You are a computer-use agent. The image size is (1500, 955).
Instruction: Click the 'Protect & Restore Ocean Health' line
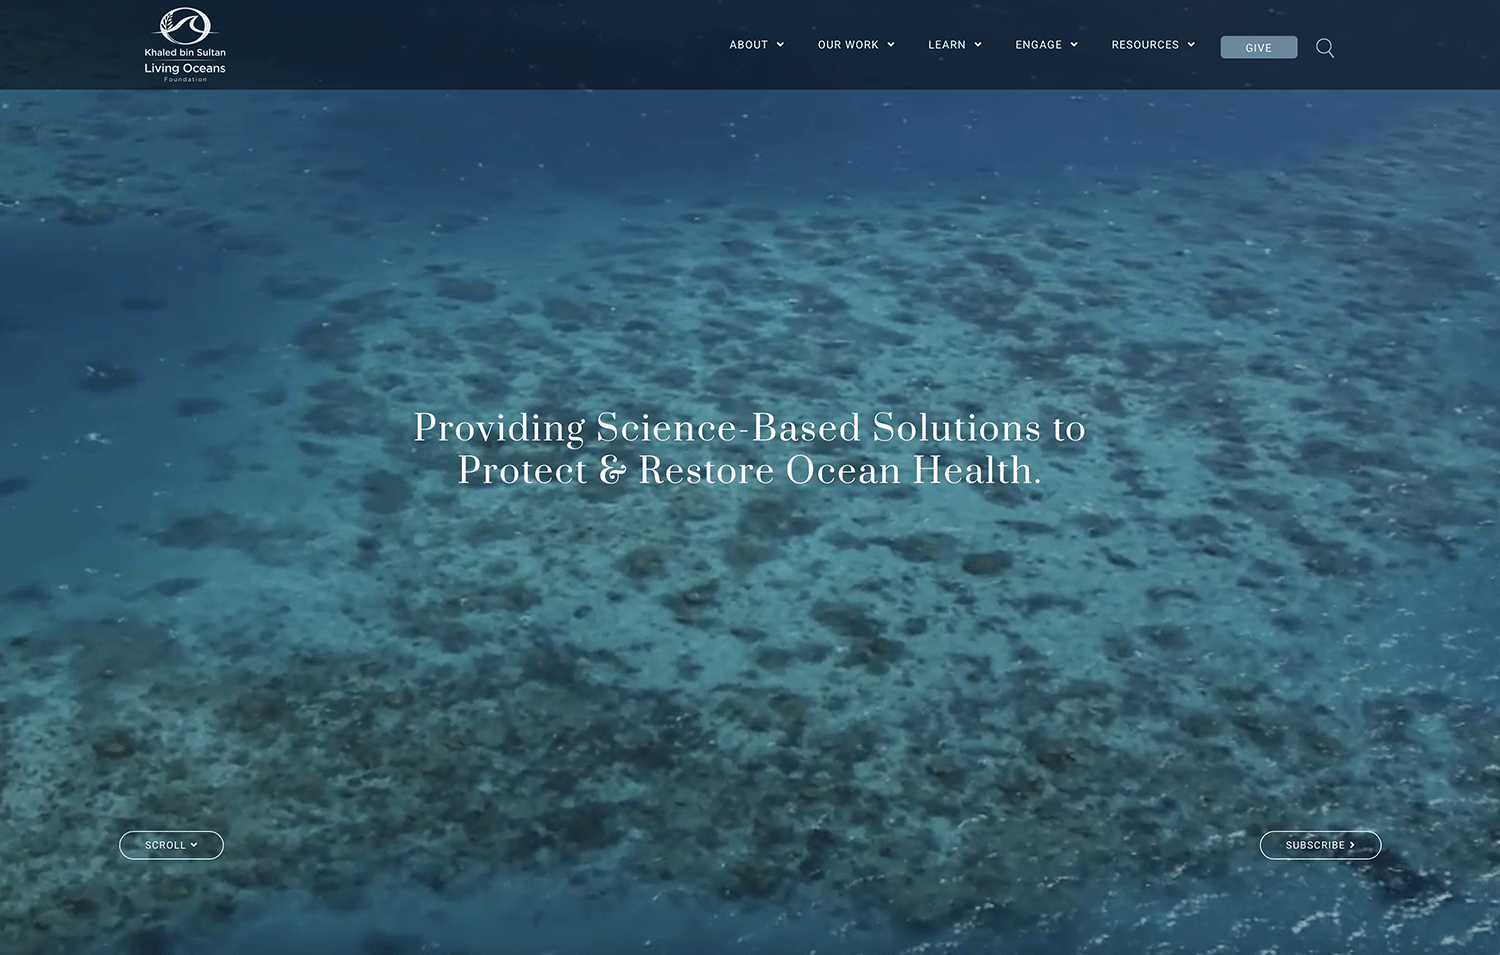click(x=750, y=470)
